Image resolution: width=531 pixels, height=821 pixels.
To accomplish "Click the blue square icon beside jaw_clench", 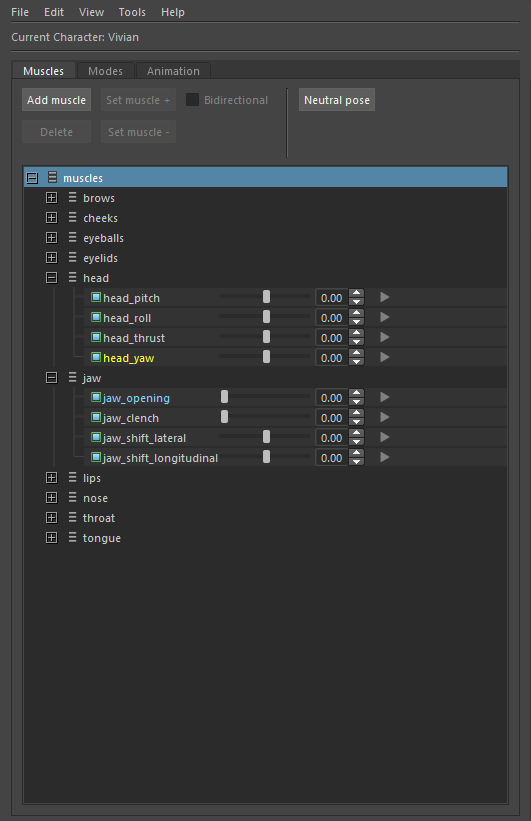I will point(96,417).
